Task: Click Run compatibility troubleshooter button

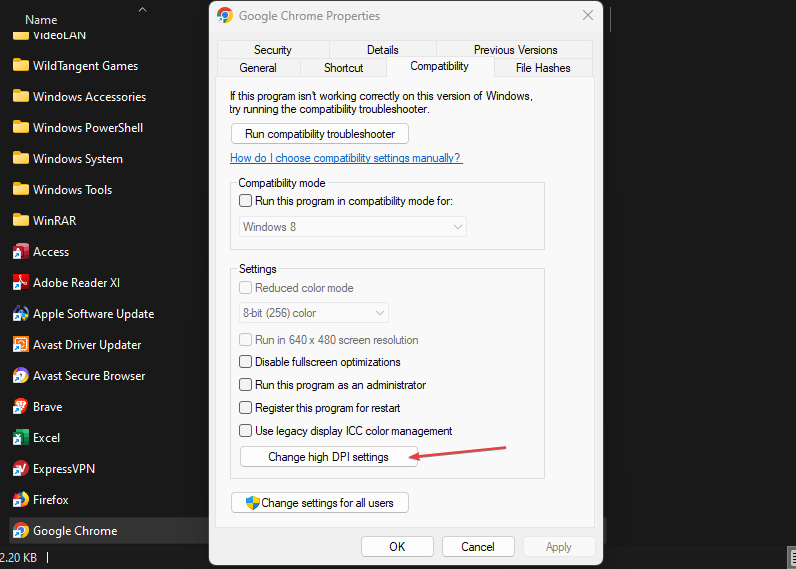Action: pyautogui.click(x=320, y=134)
